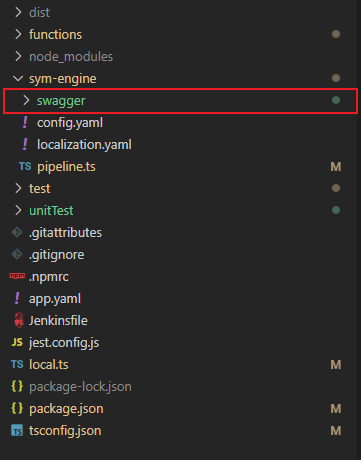Click the TS config icon beside tsconfig.json
Viewport: 361px width, 460px height.
pyautogui.click(x=17, y=430)
